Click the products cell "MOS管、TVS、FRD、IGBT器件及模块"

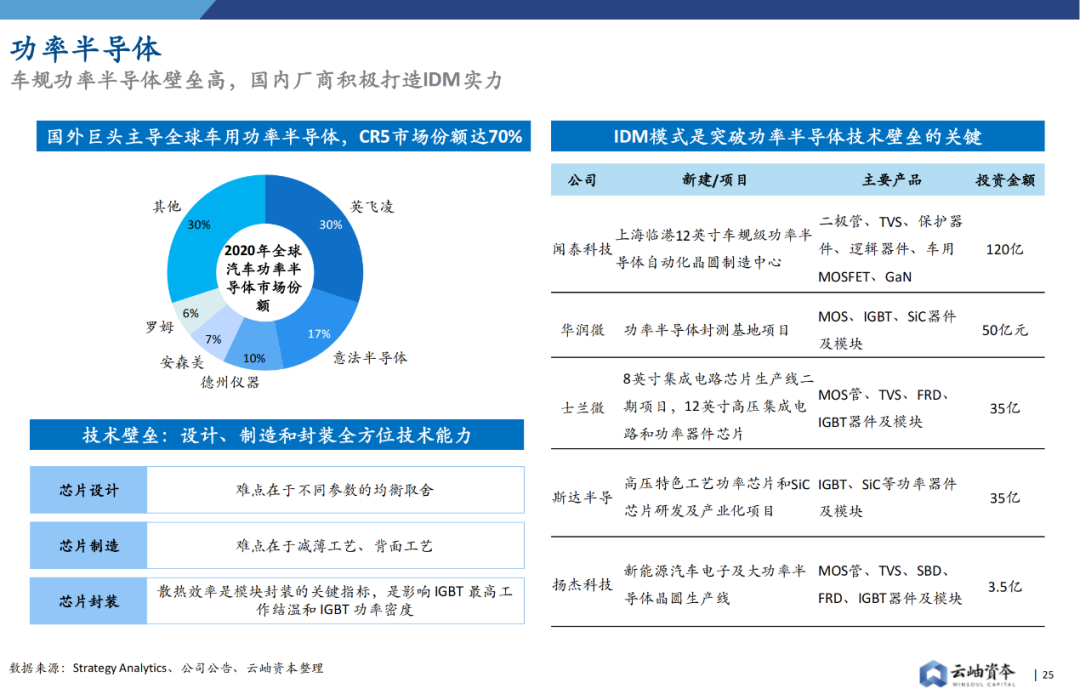(884, 408)
